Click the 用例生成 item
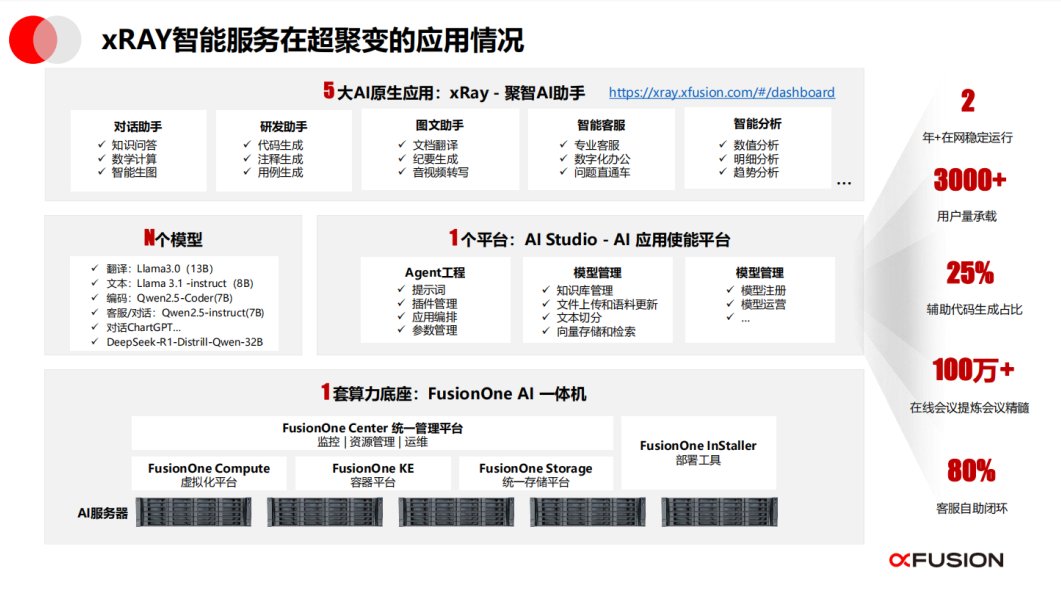1061x596 pixels. pos(280,173)
